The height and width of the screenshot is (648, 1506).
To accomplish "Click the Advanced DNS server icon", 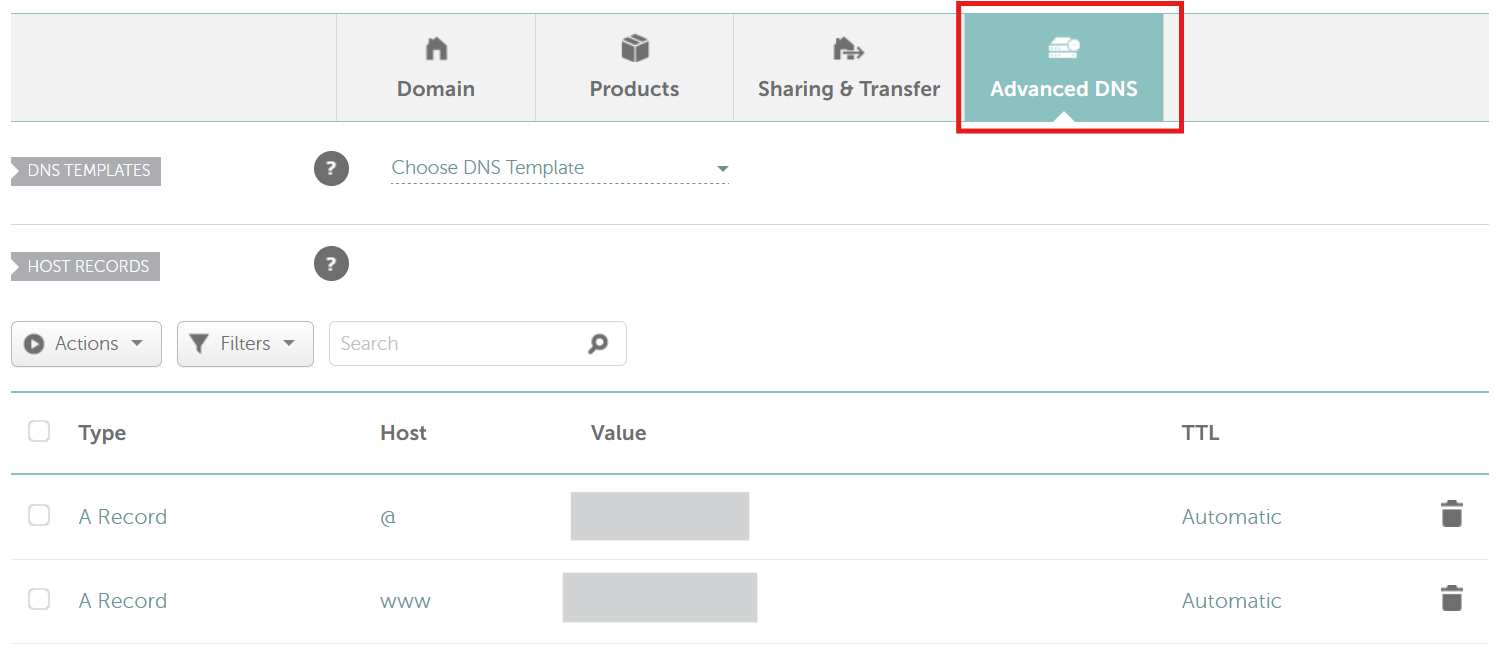I will tap(1063, 47).
